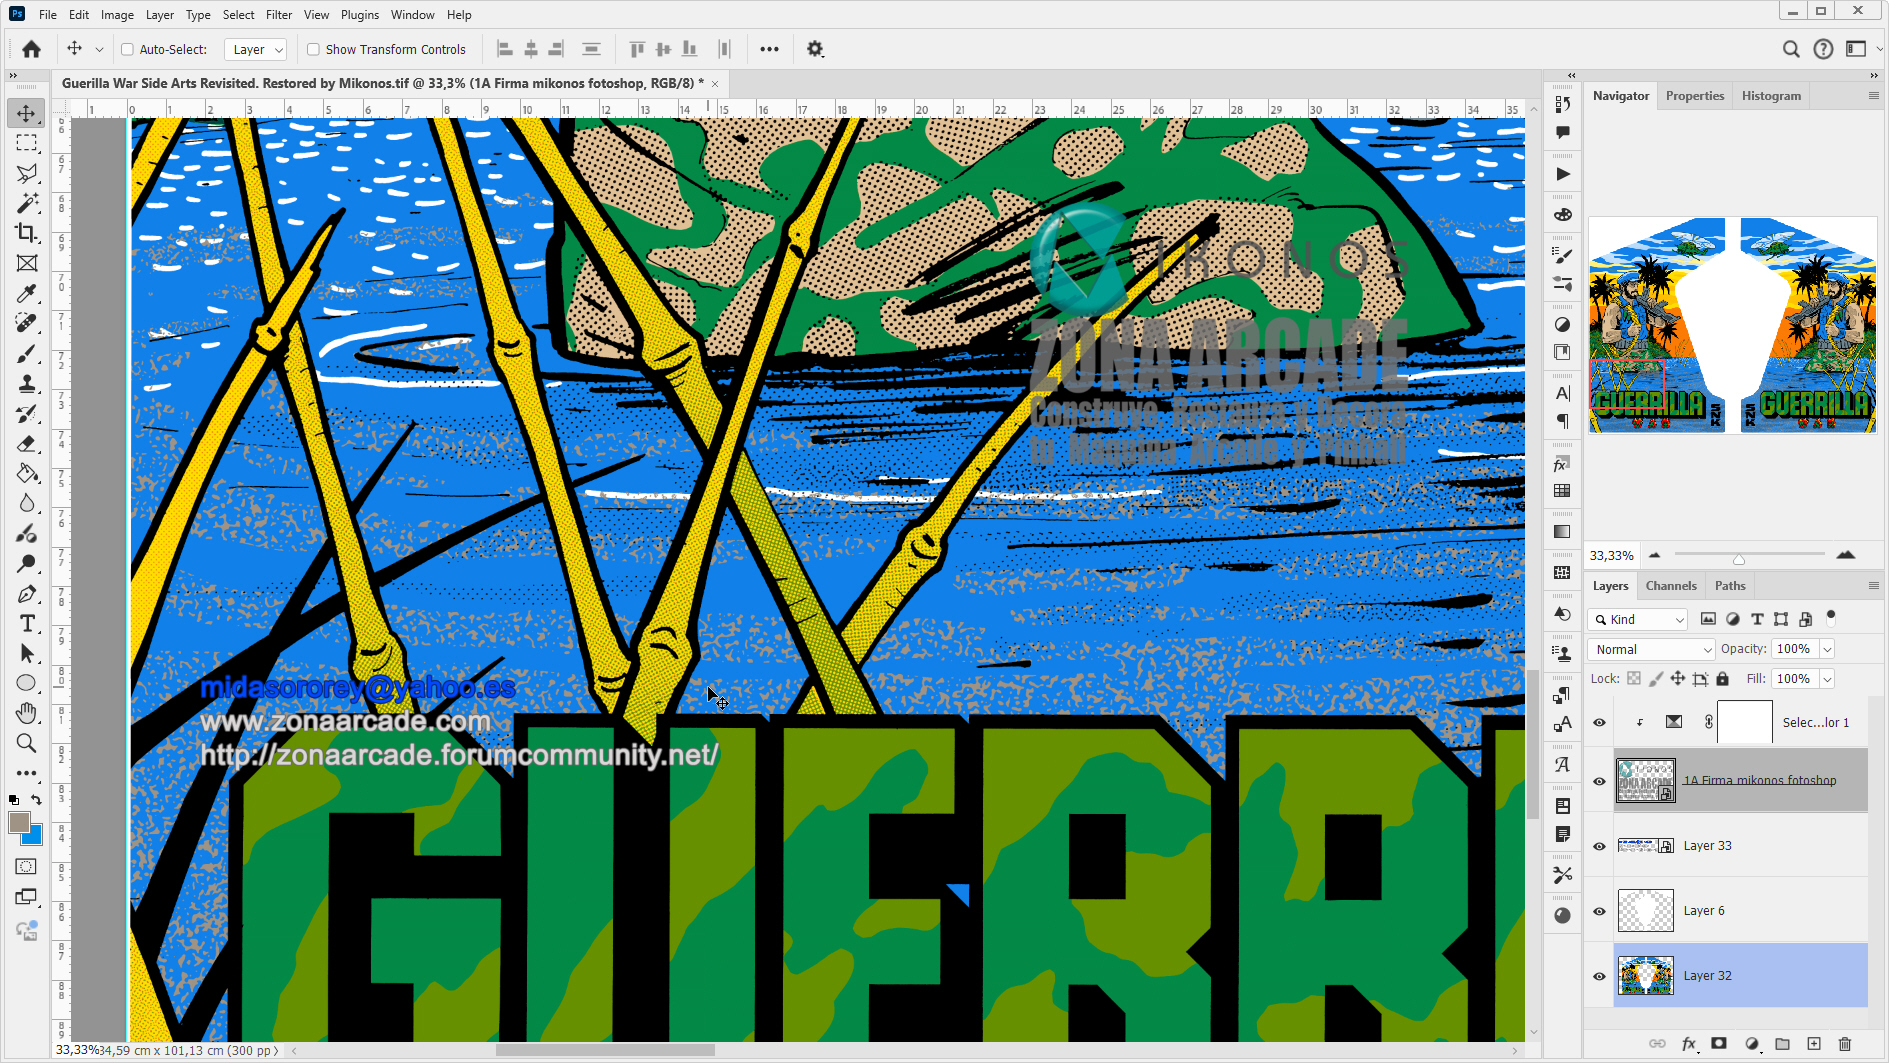This screenshot has width=1889, height=1063.
Task: Select the Zoom tool
Action: [x=27, y=743]
